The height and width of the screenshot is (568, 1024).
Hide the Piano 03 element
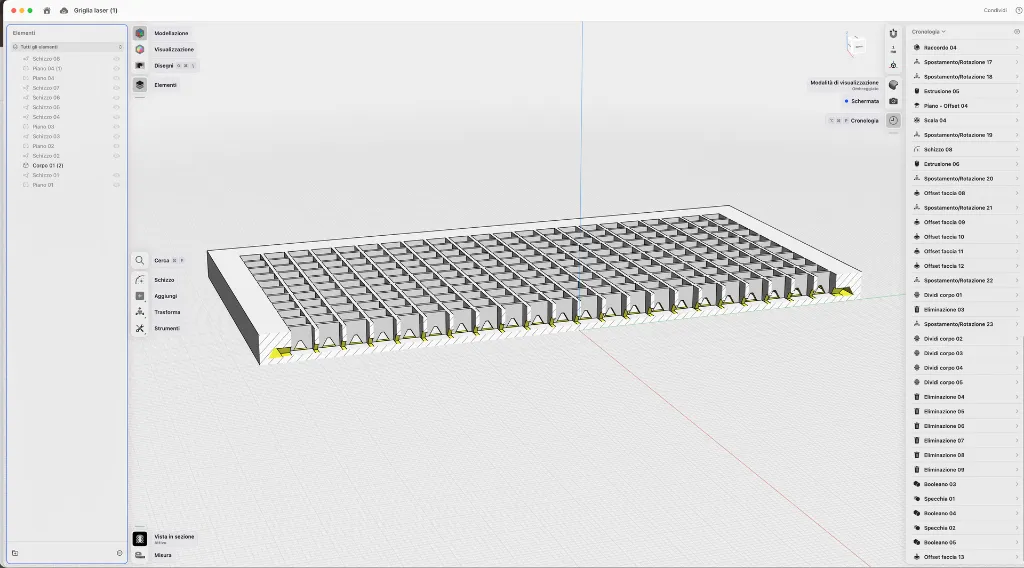pos(116,127)
